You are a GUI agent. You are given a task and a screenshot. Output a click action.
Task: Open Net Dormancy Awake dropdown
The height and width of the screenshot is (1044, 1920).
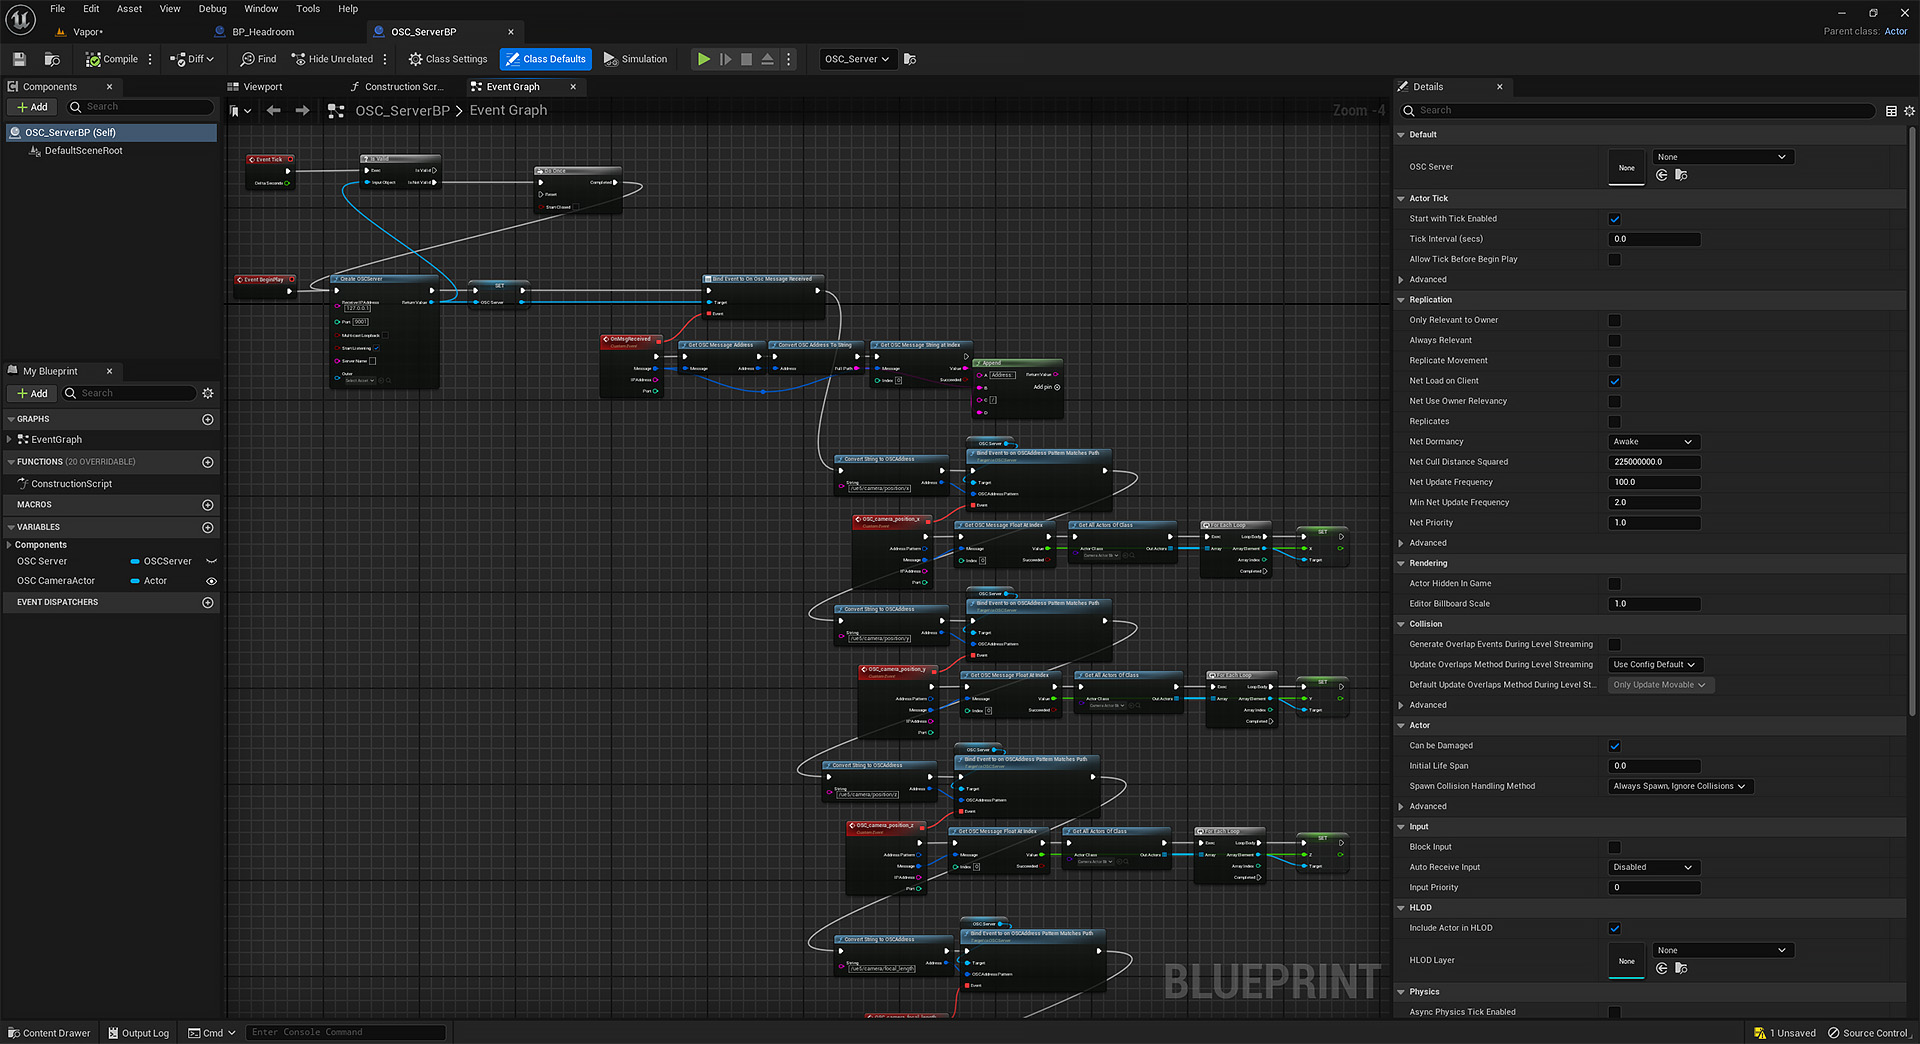[x=1654, y=442]
